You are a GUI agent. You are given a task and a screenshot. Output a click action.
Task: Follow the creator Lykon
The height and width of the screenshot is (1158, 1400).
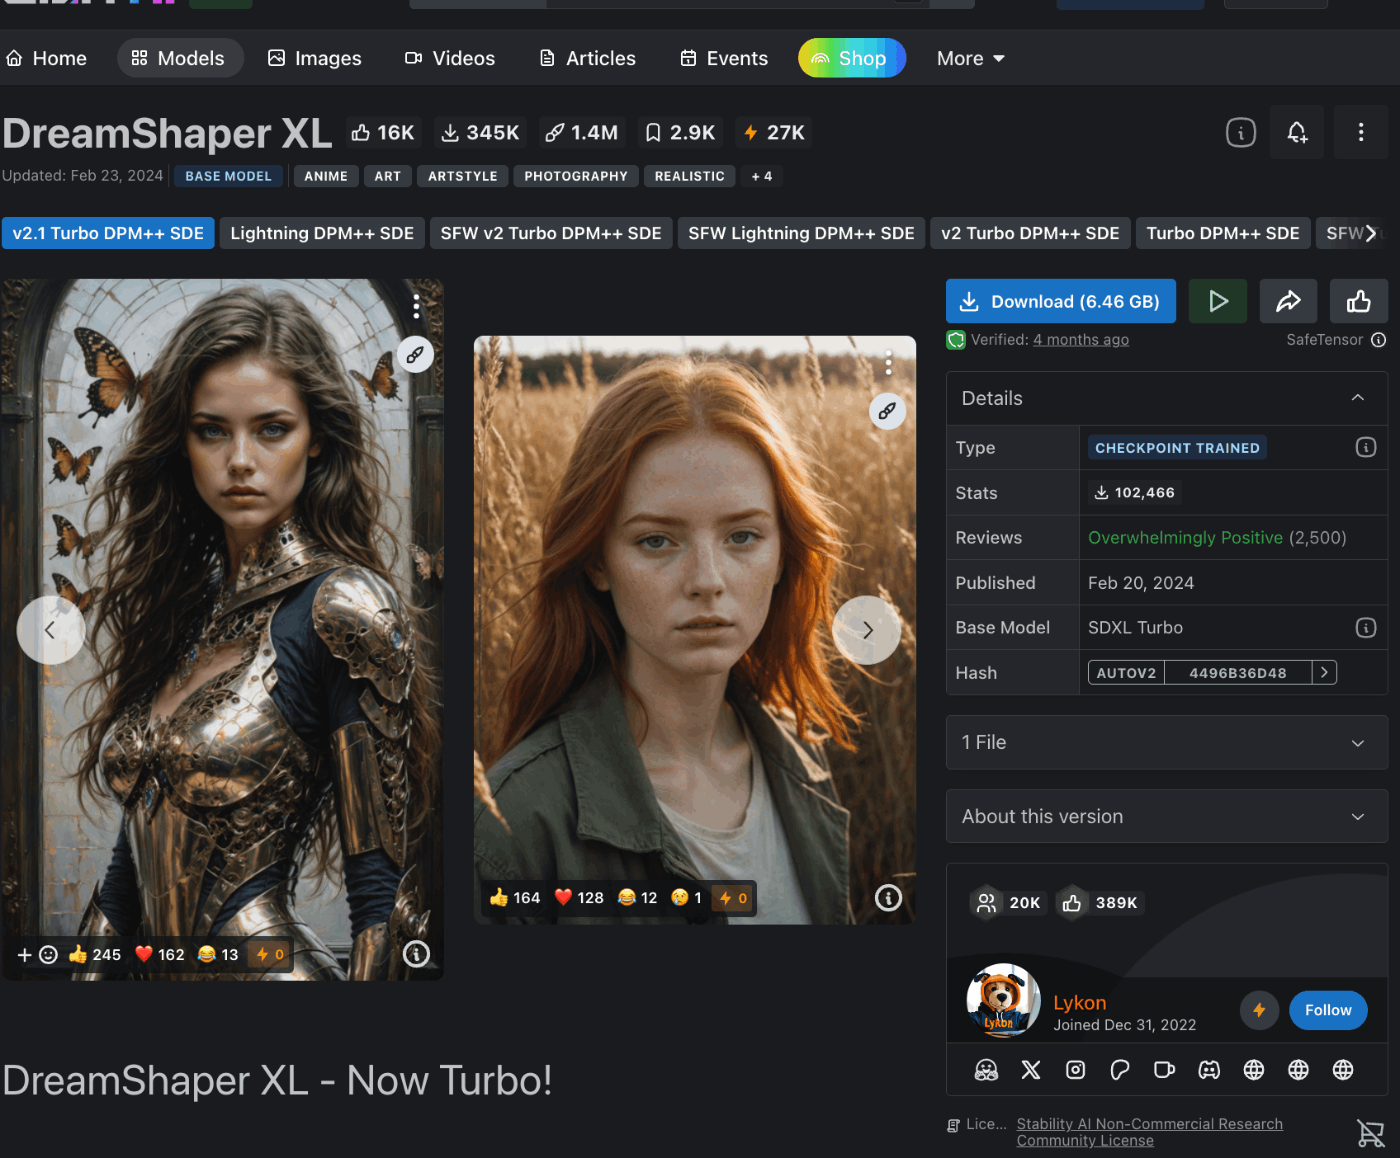1328,1010
